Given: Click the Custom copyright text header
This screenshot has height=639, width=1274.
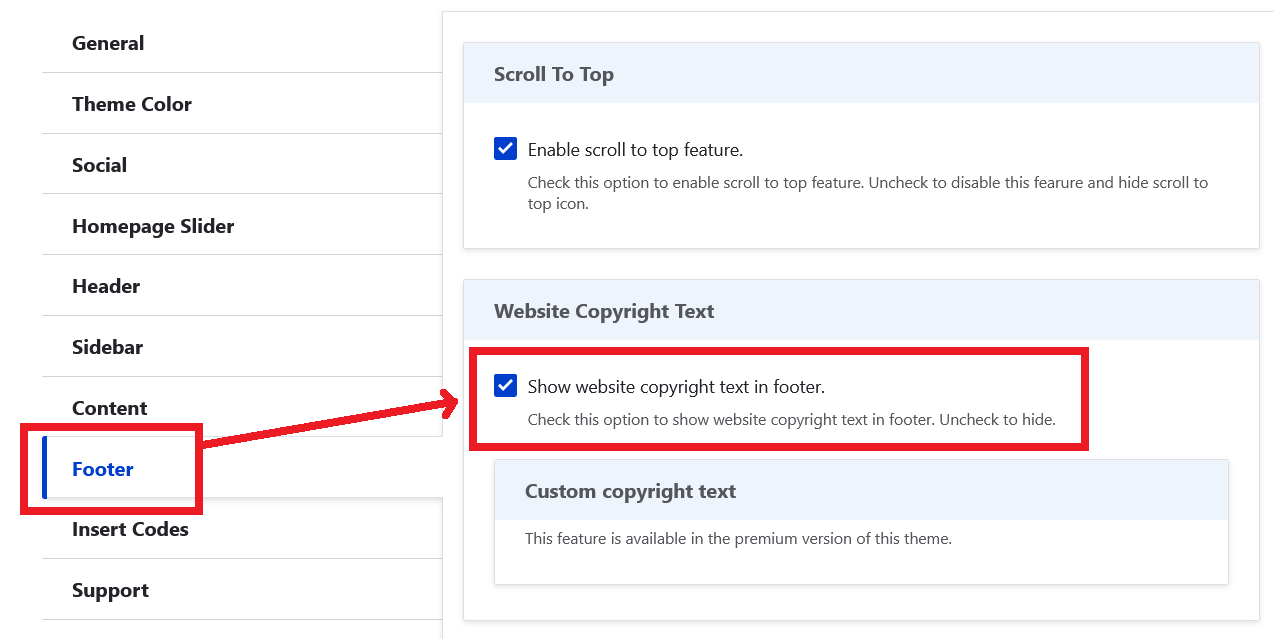Looking at the screenshot, I should (x=630, y=491).
